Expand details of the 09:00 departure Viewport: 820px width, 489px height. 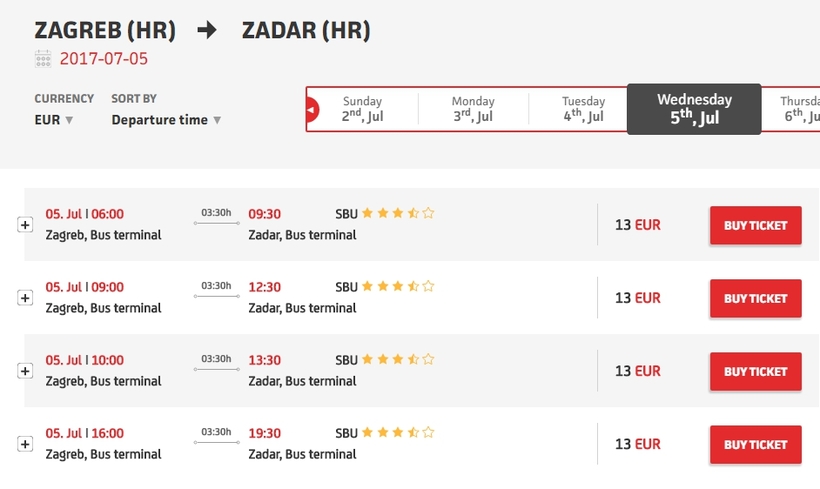tap(25, 298)
